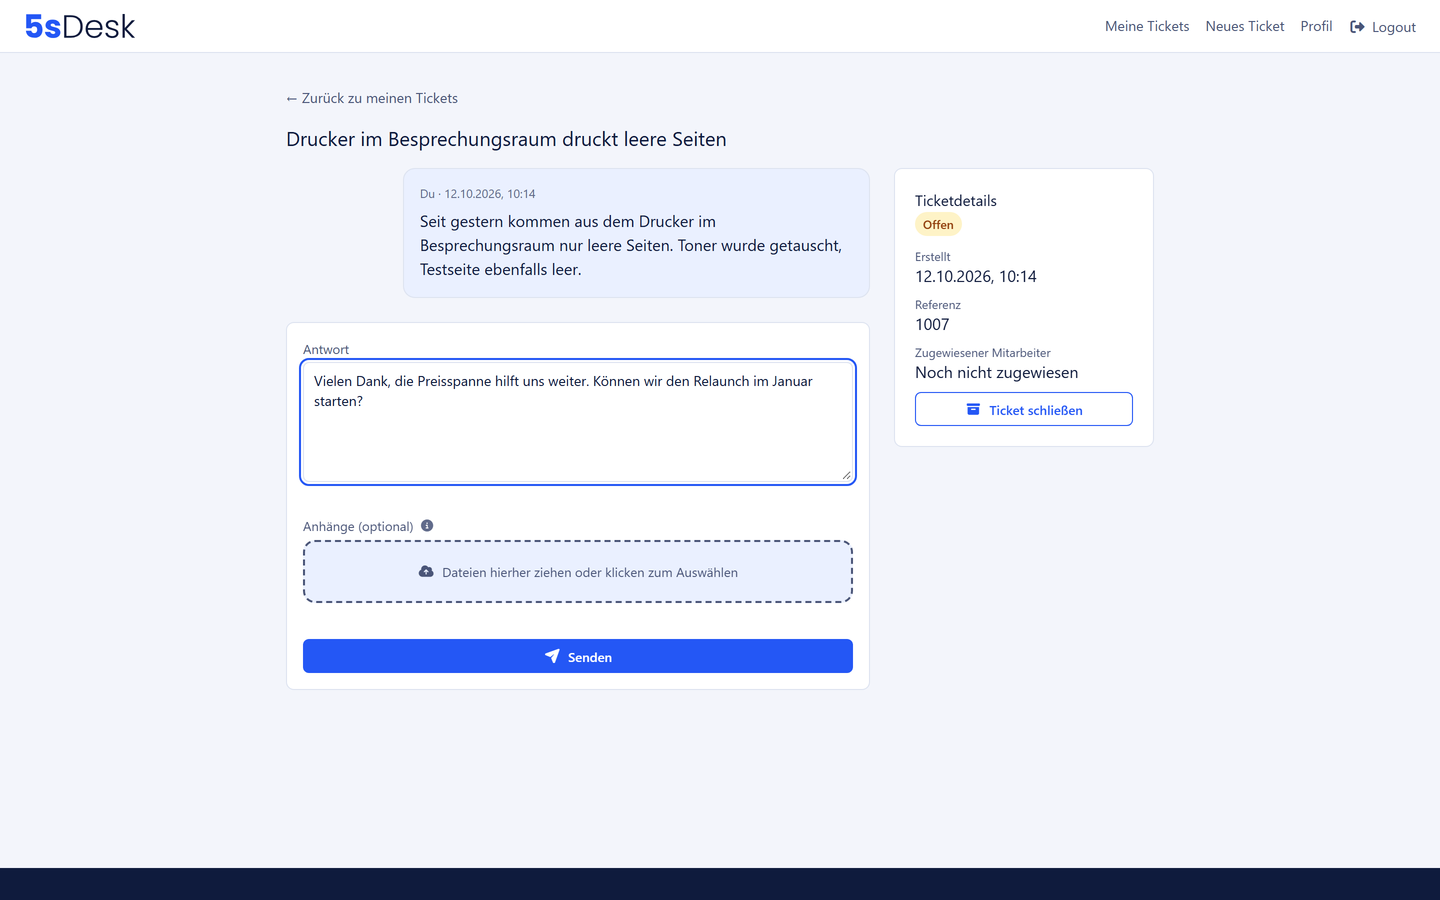The image size is (1440, 900).
Task: Click the Antwort field label
Action: click(x=326, y=350)
